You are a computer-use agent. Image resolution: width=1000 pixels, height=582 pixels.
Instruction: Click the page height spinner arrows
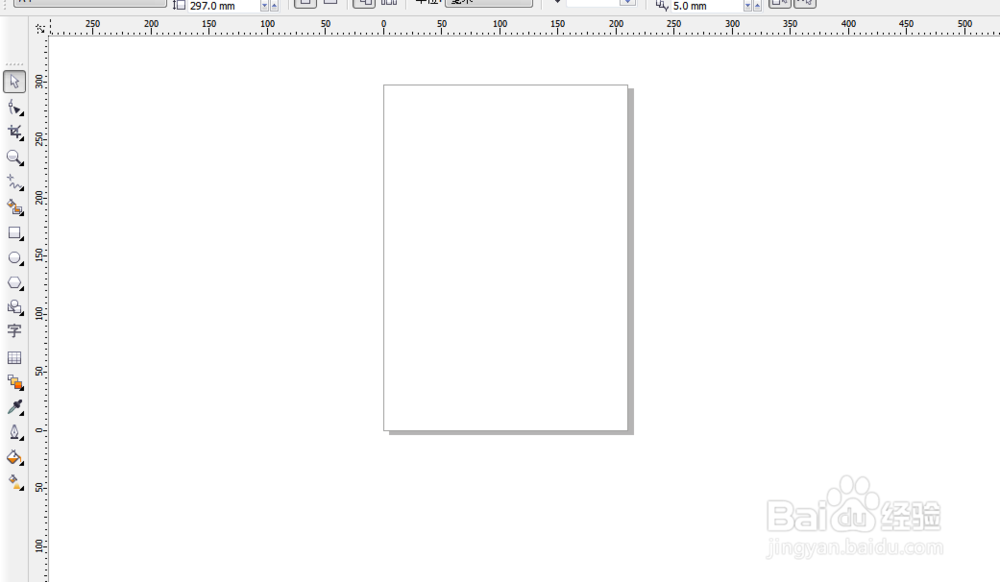[269, 6]
